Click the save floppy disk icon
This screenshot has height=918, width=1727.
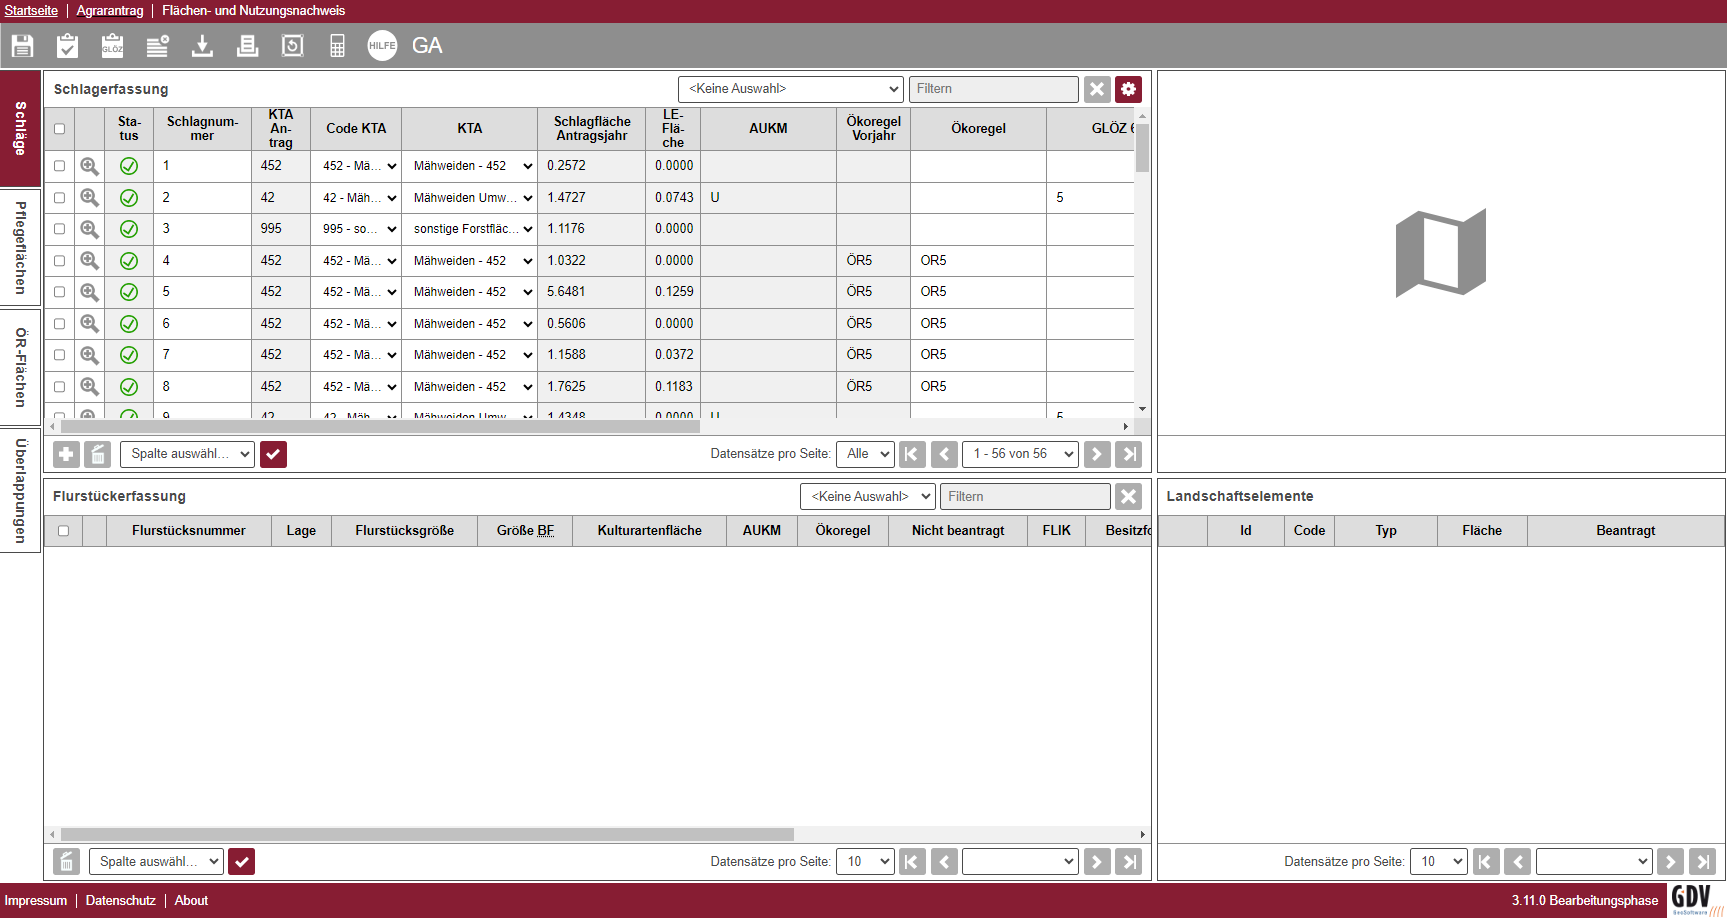tap(22, 46)
